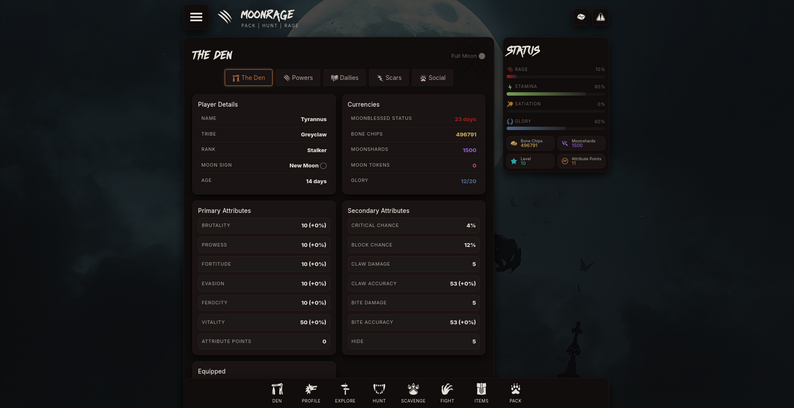Screen dimensions: 794x408
Task: Switch to the Dailies tab
Action: [344, 78]
